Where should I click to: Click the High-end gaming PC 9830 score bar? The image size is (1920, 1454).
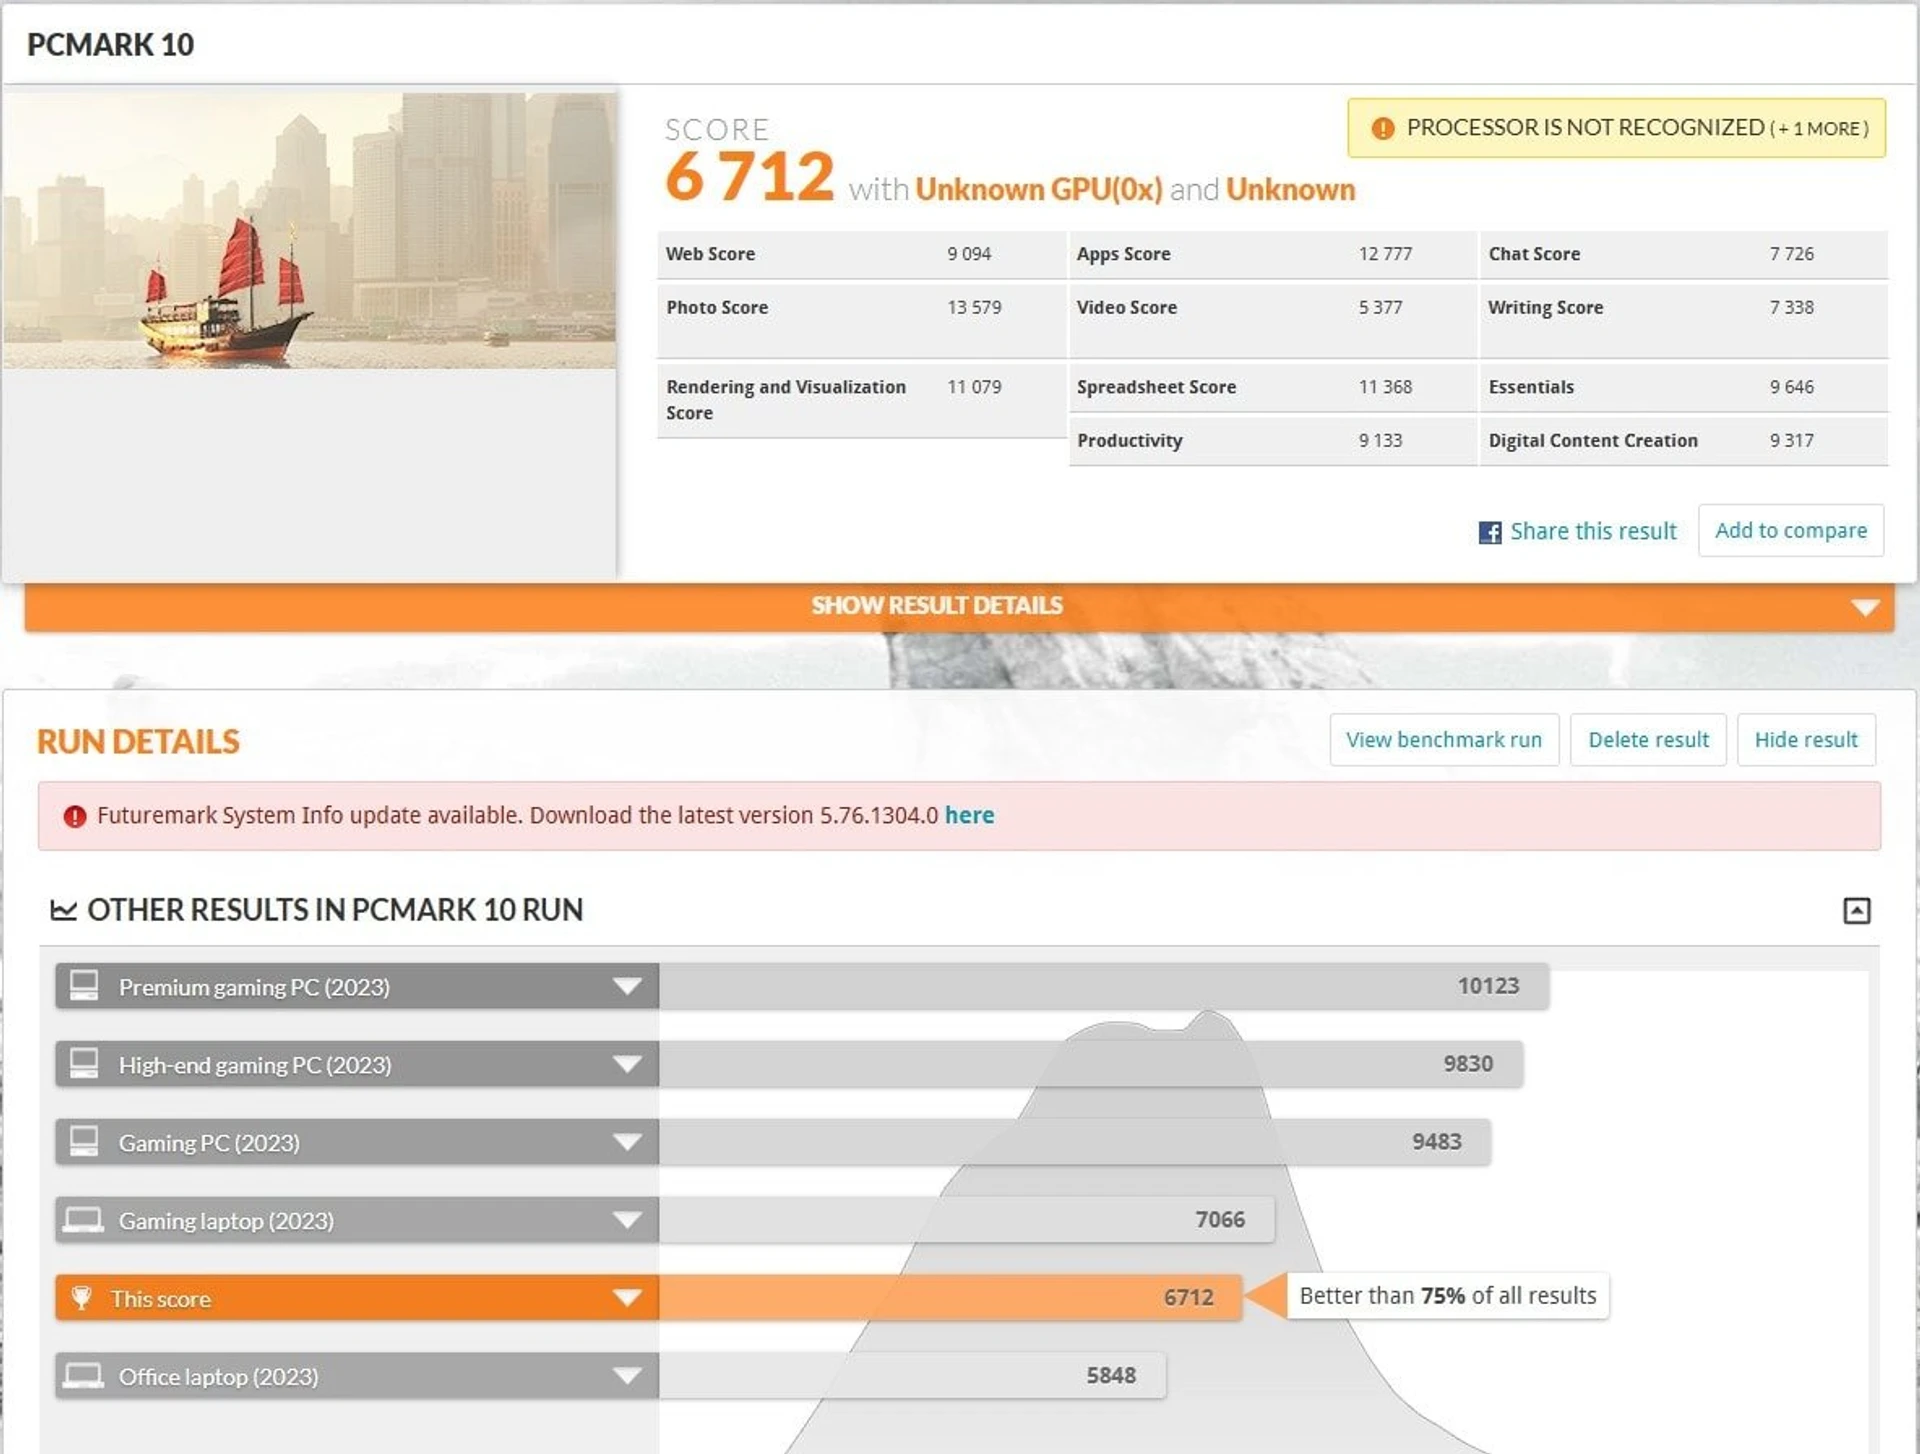click(x=1091, y=1064)
